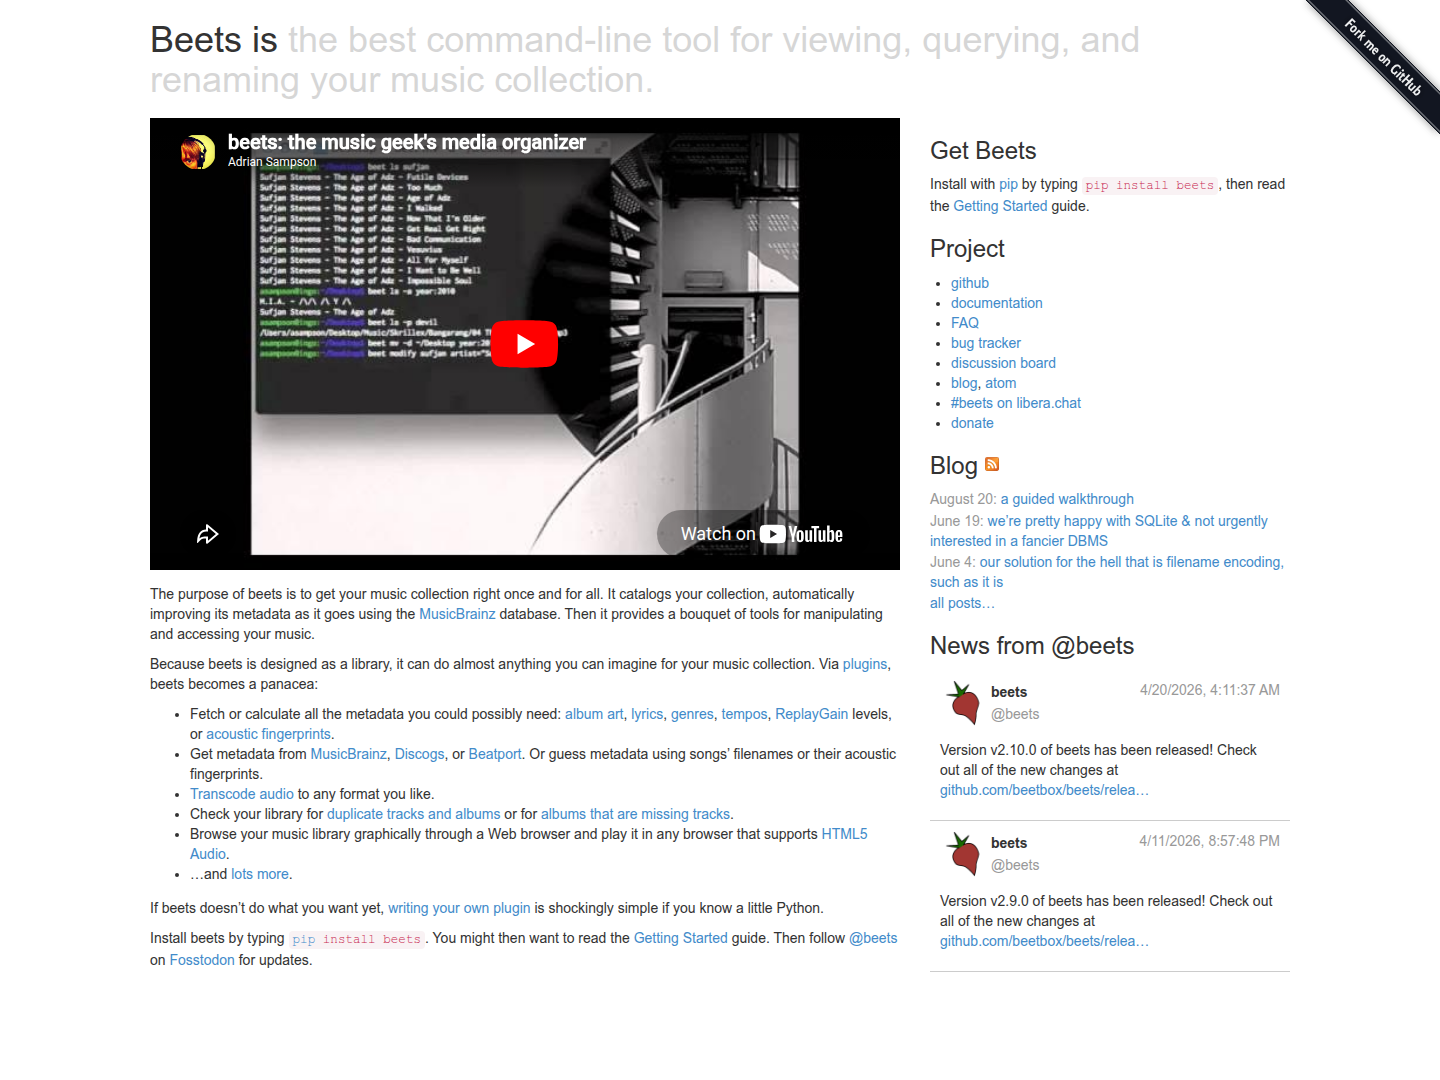Open the Discogs link

[x=419, y=754]
